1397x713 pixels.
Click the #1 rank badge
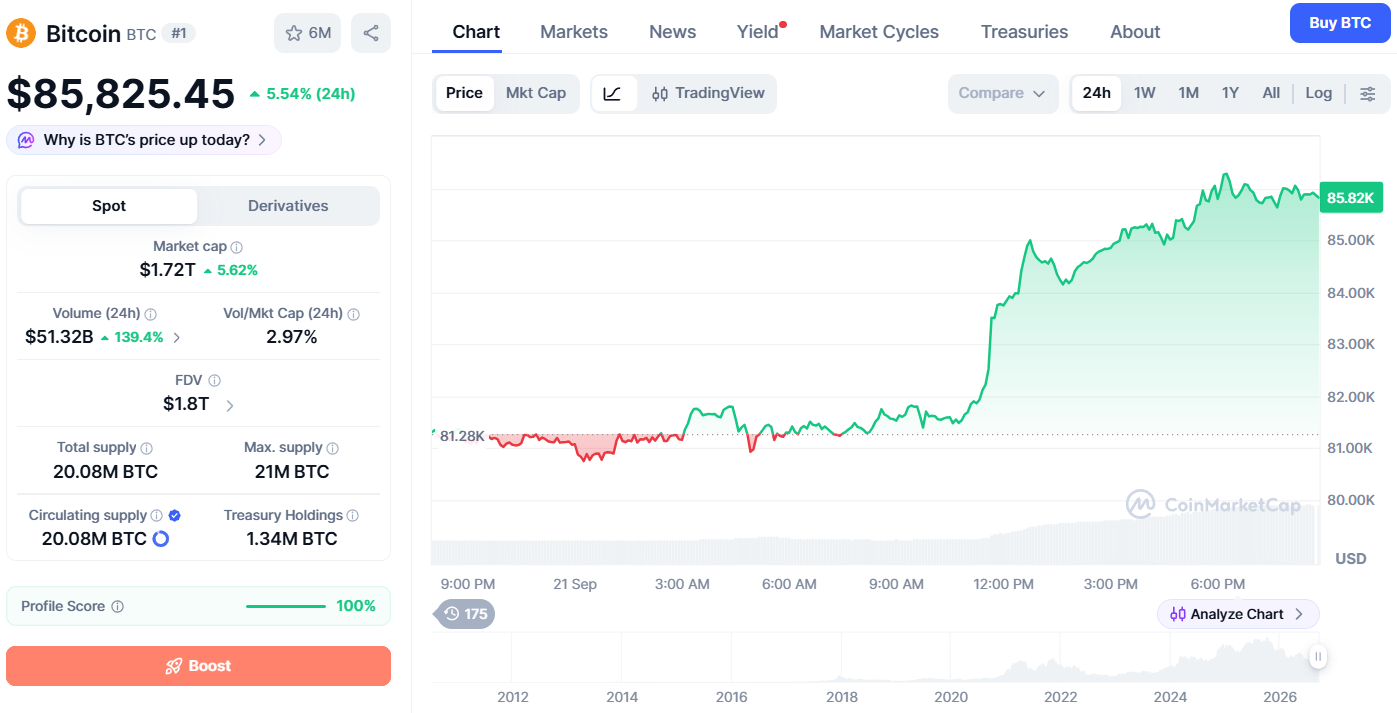pos(179,33)
